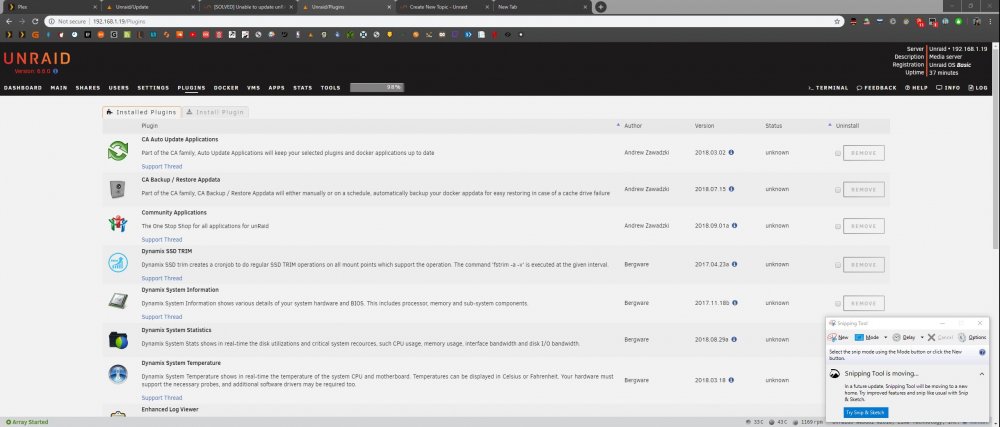This screenshot has height=427, width=1000.
Task: Collapse the 'Snipping Tool is moving' notice
Action: pos(982,374)
